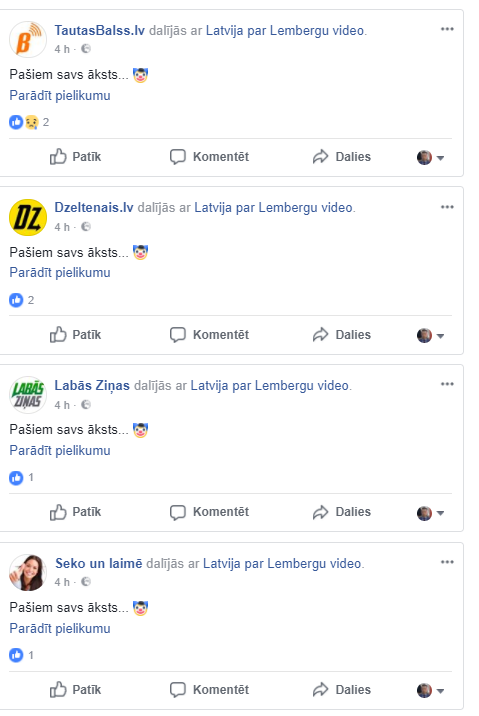Open the TautasBalss.lv orange logo avatar
Image resolution: width=479 pixels, height=716 pixels.
(x=28, y=39)
